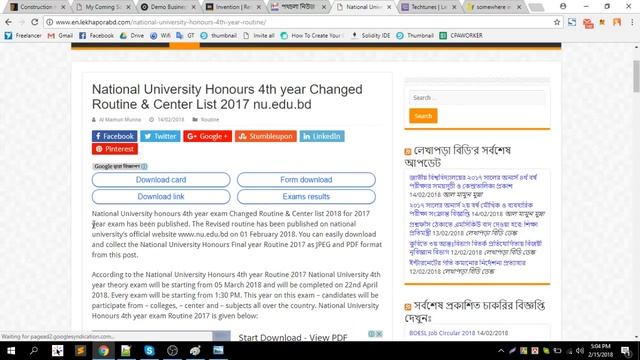The width and height of the screenshot is (640, 360).
Task: Open the Freelancer bookmark
Action: point(23,36)
